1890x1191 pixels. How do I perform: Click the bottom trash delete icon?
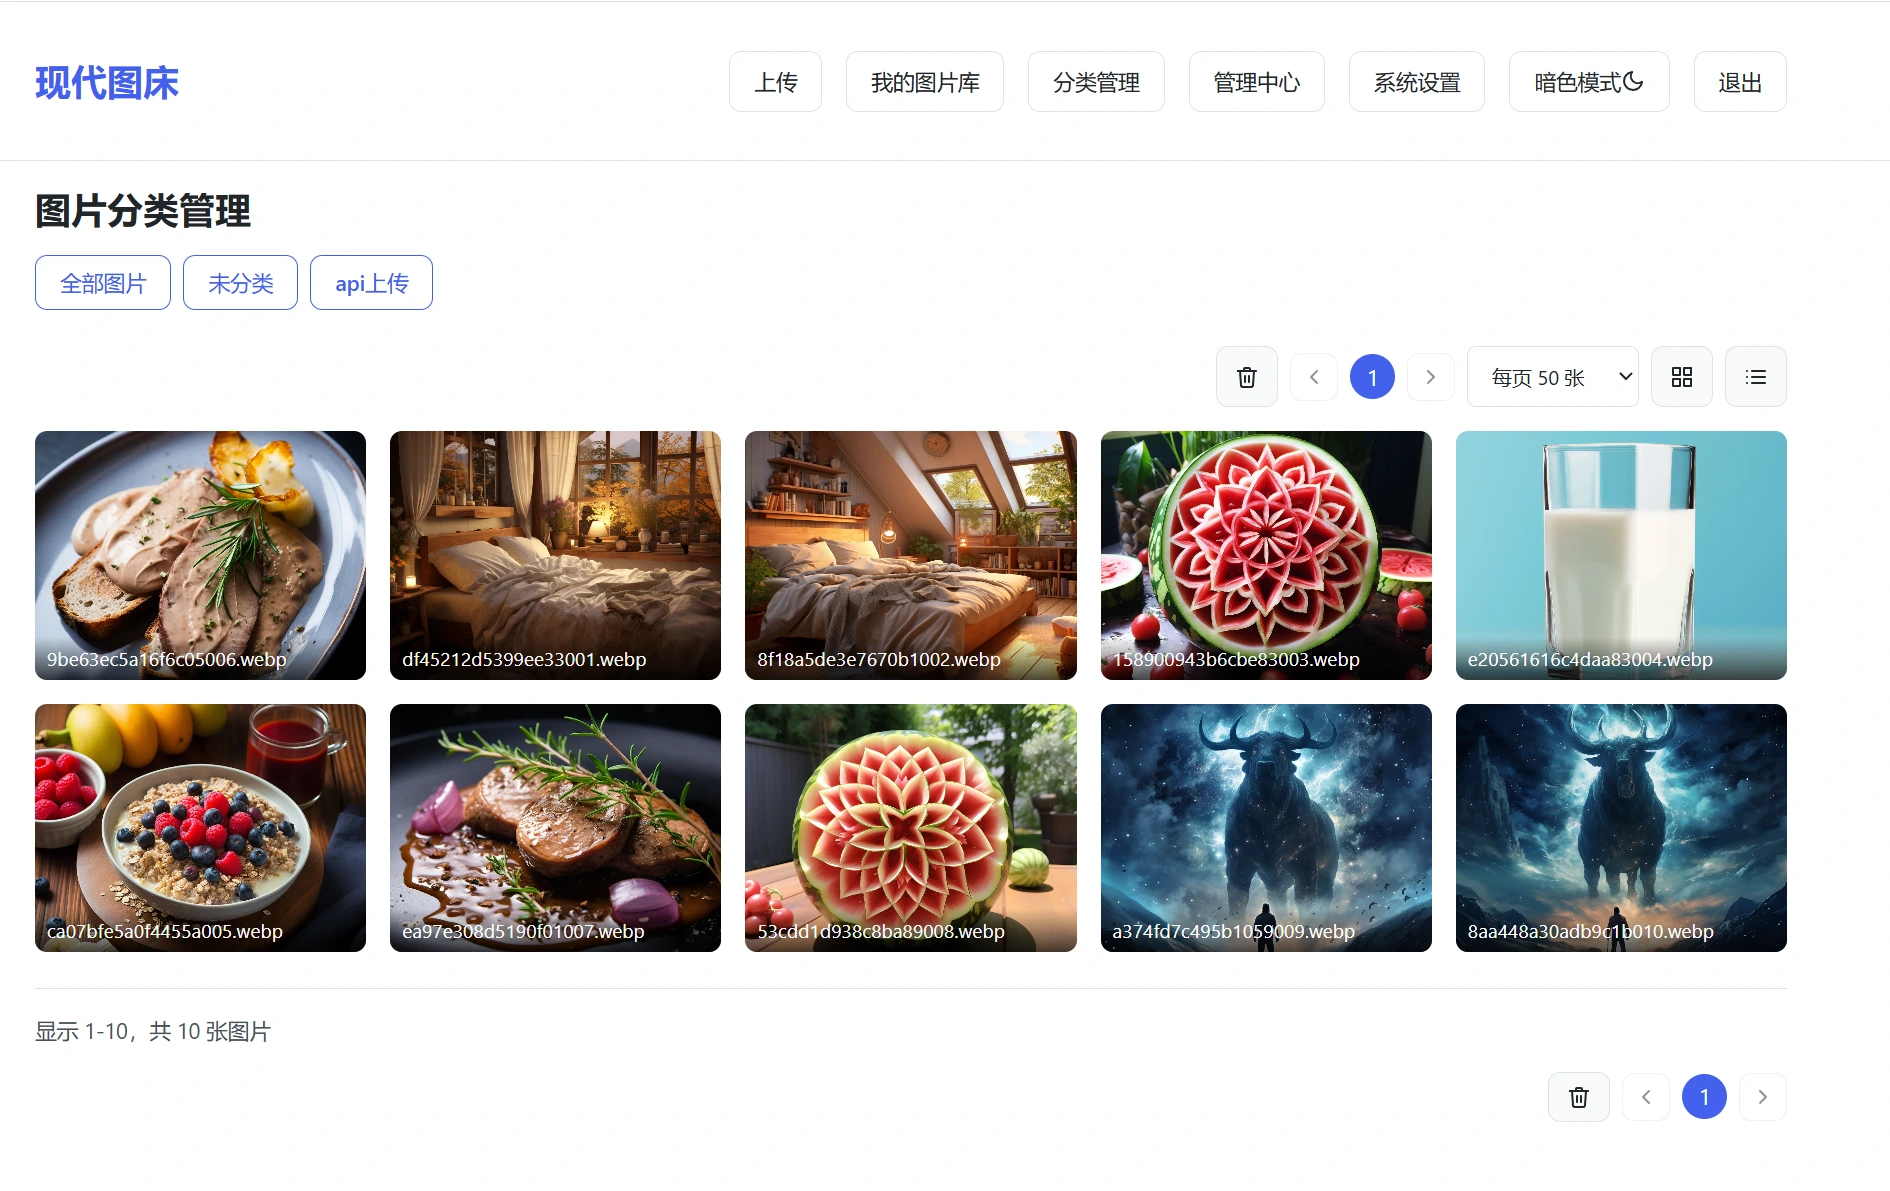pyautogui.click(x=1578, y=1097)
